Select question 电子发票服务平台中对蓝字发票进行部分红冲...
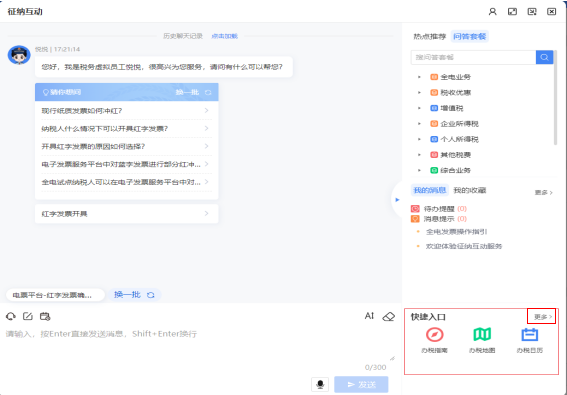 coord(127,164)
